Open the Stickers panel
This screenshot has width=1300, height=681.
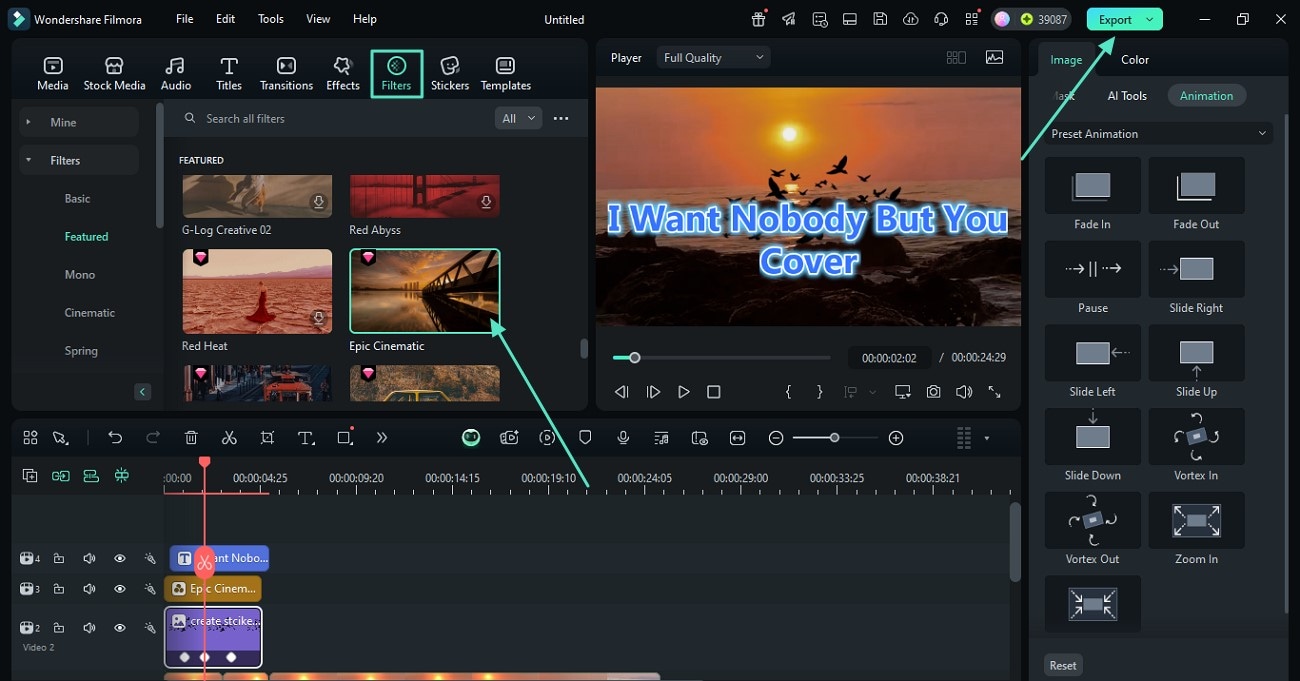(x=449, y=74)
